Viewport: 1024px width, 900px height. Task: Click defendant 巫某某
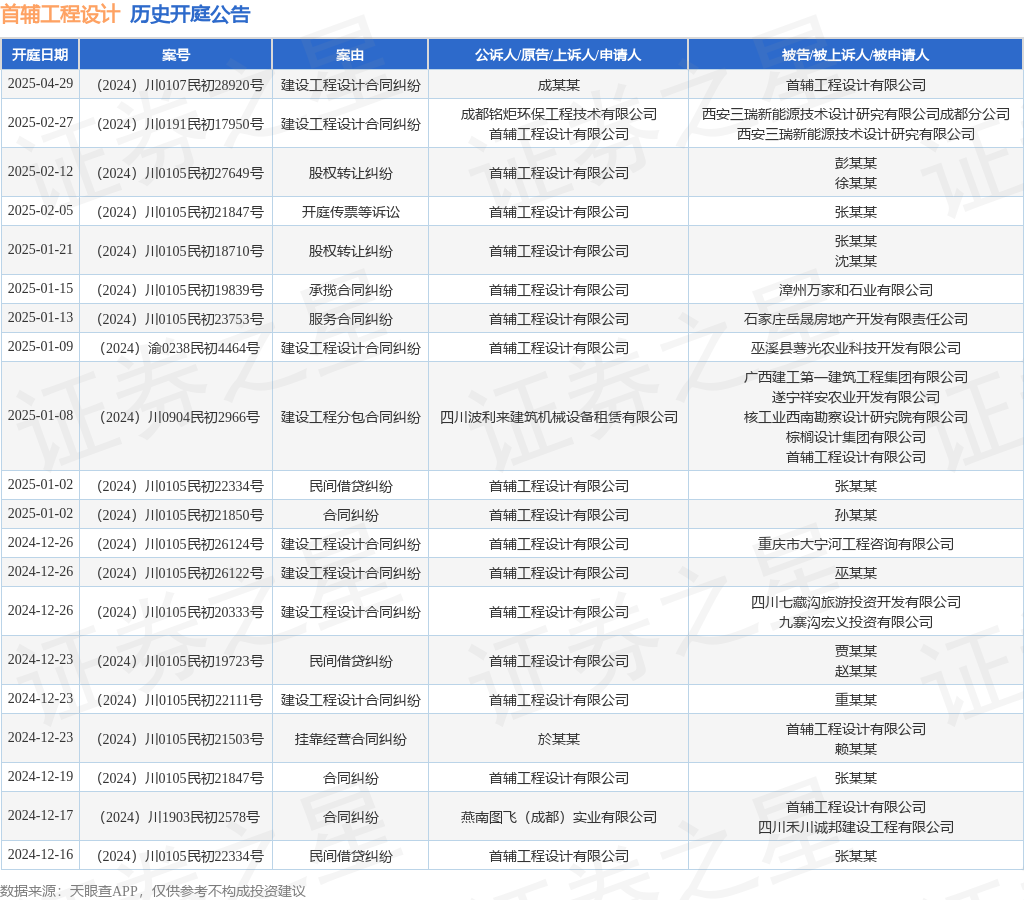(856, 573)
